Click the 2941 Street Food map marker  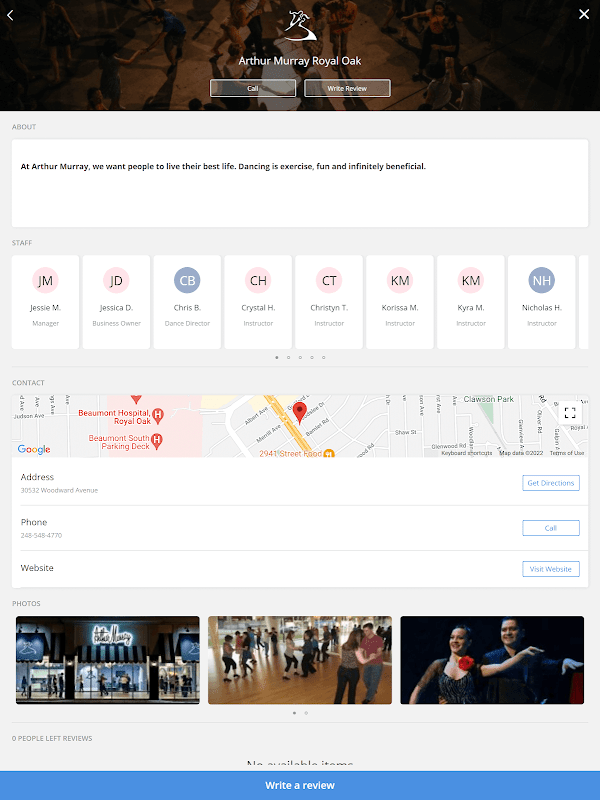pos(329,454)
